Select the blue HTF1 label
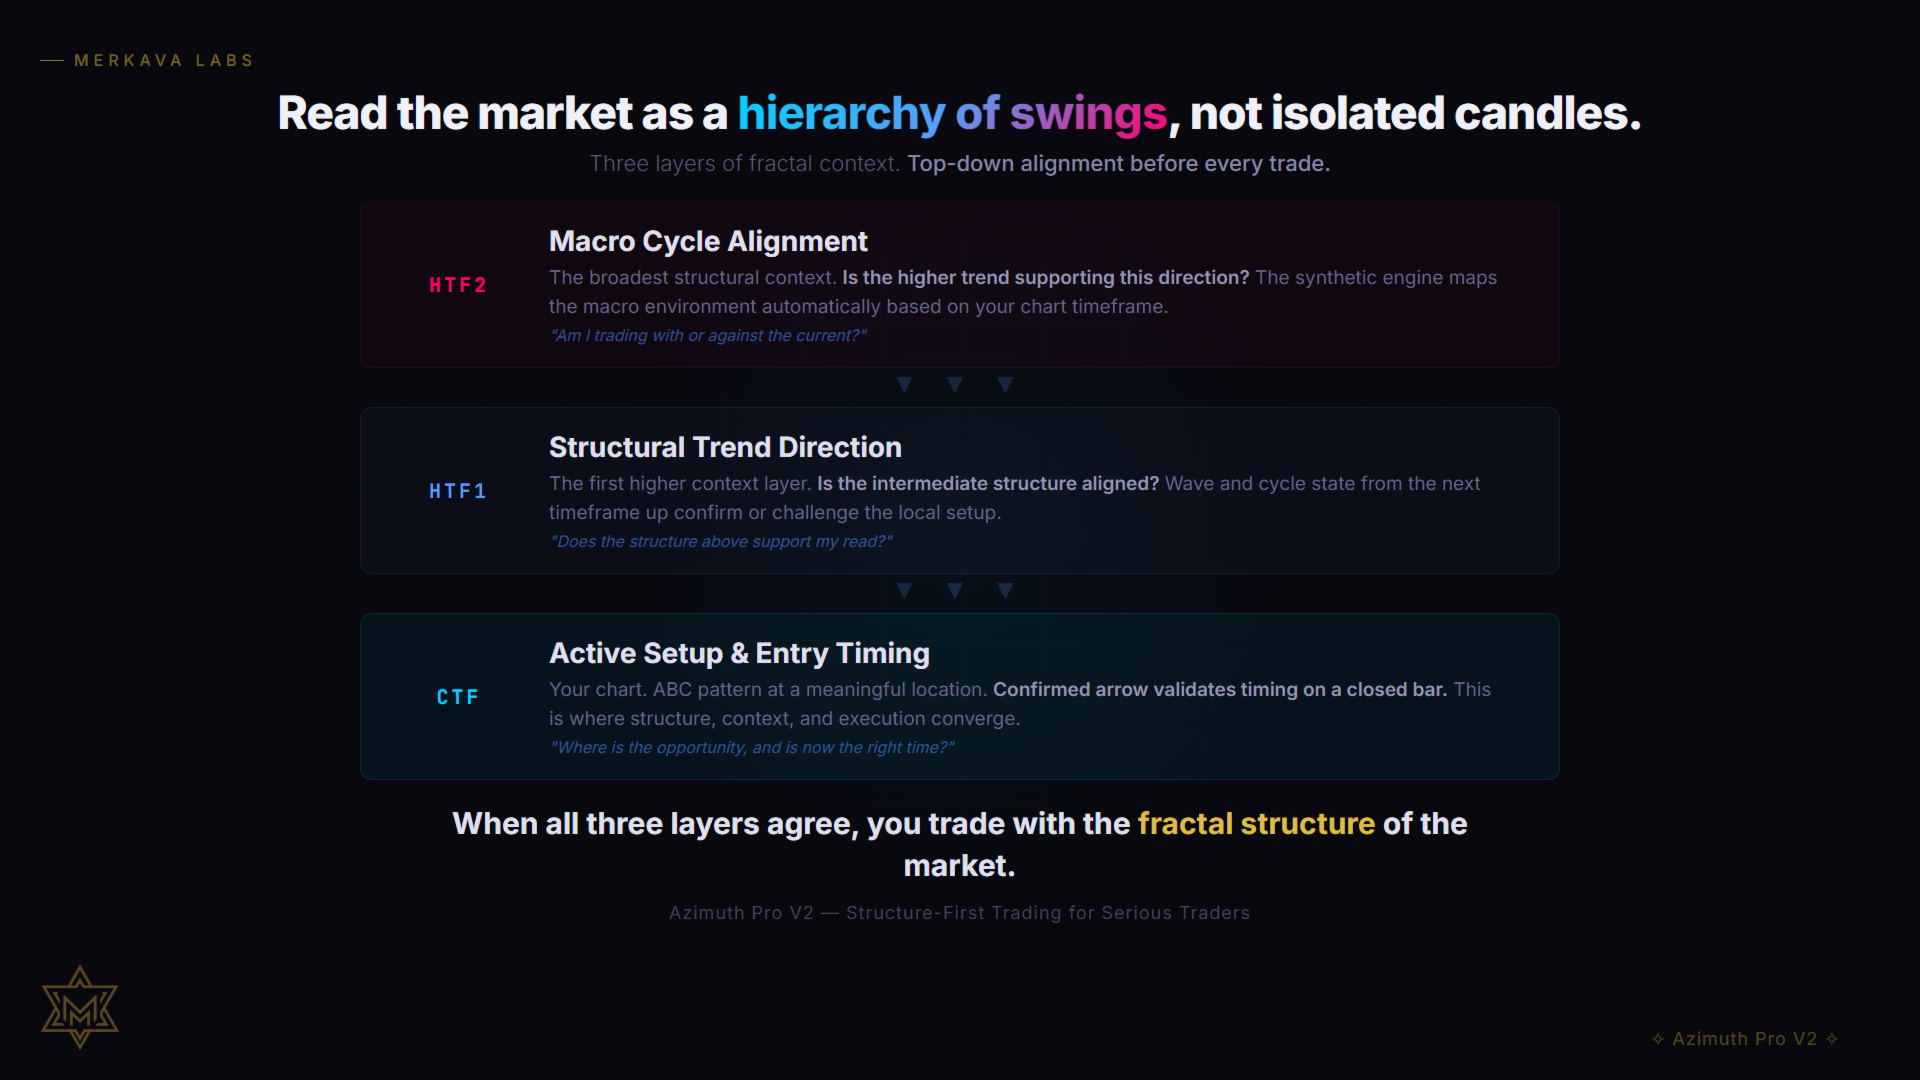Viewport: 1920px width, 1080px height. click(x=458, y=491)
